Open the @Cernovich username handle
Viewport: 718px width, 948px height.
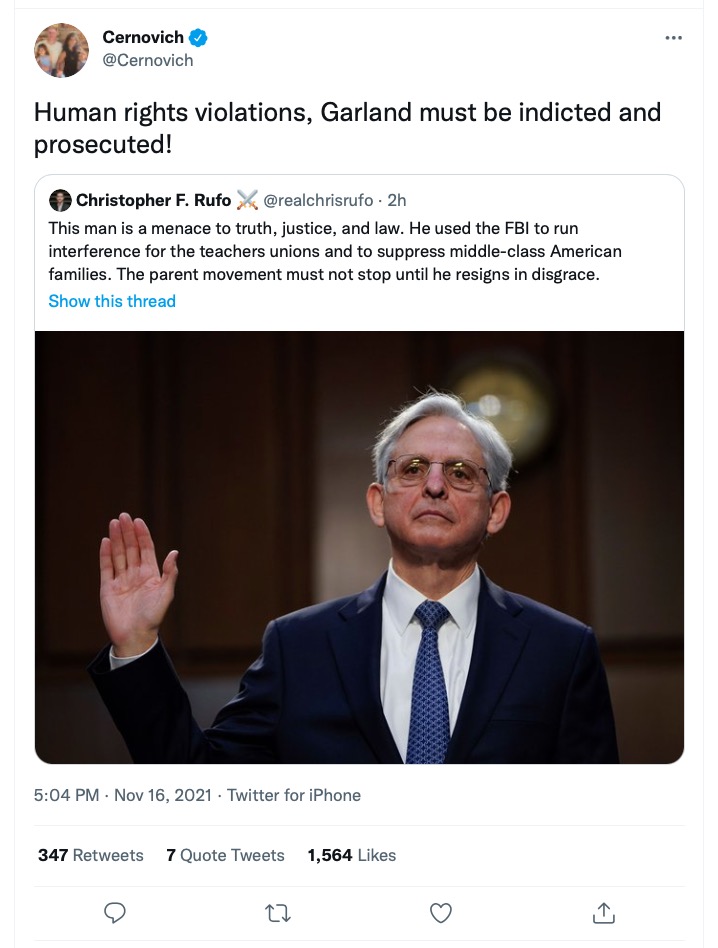coord(148,59)
